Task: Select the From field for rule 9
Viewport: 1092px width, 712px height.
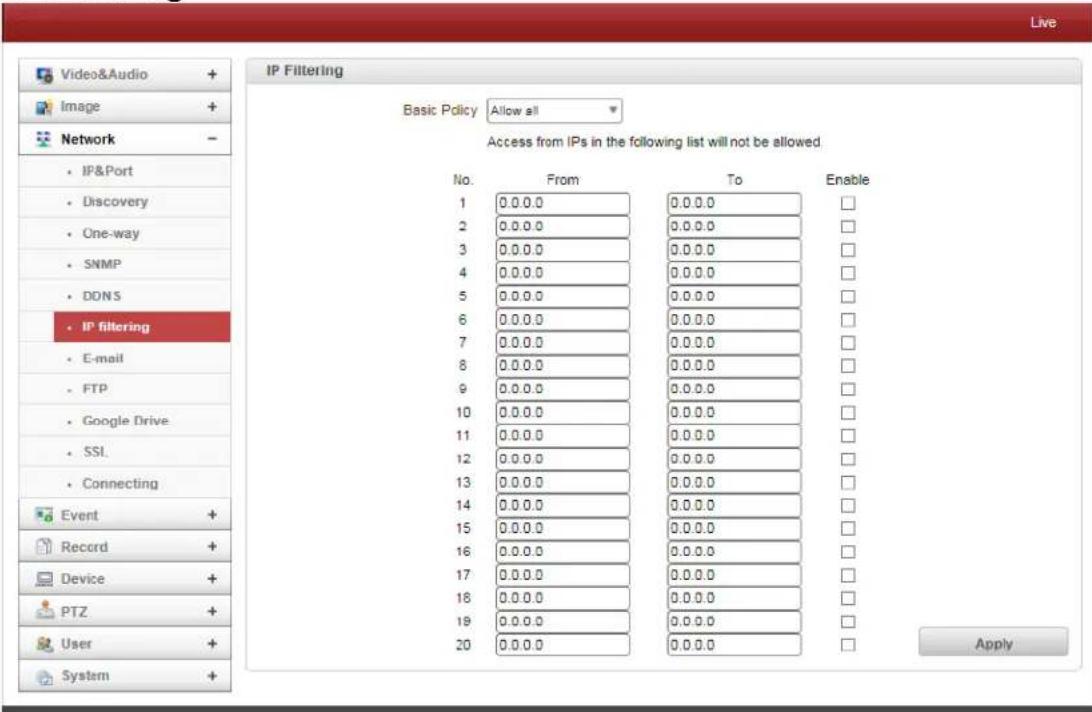Action: (563, 389)
